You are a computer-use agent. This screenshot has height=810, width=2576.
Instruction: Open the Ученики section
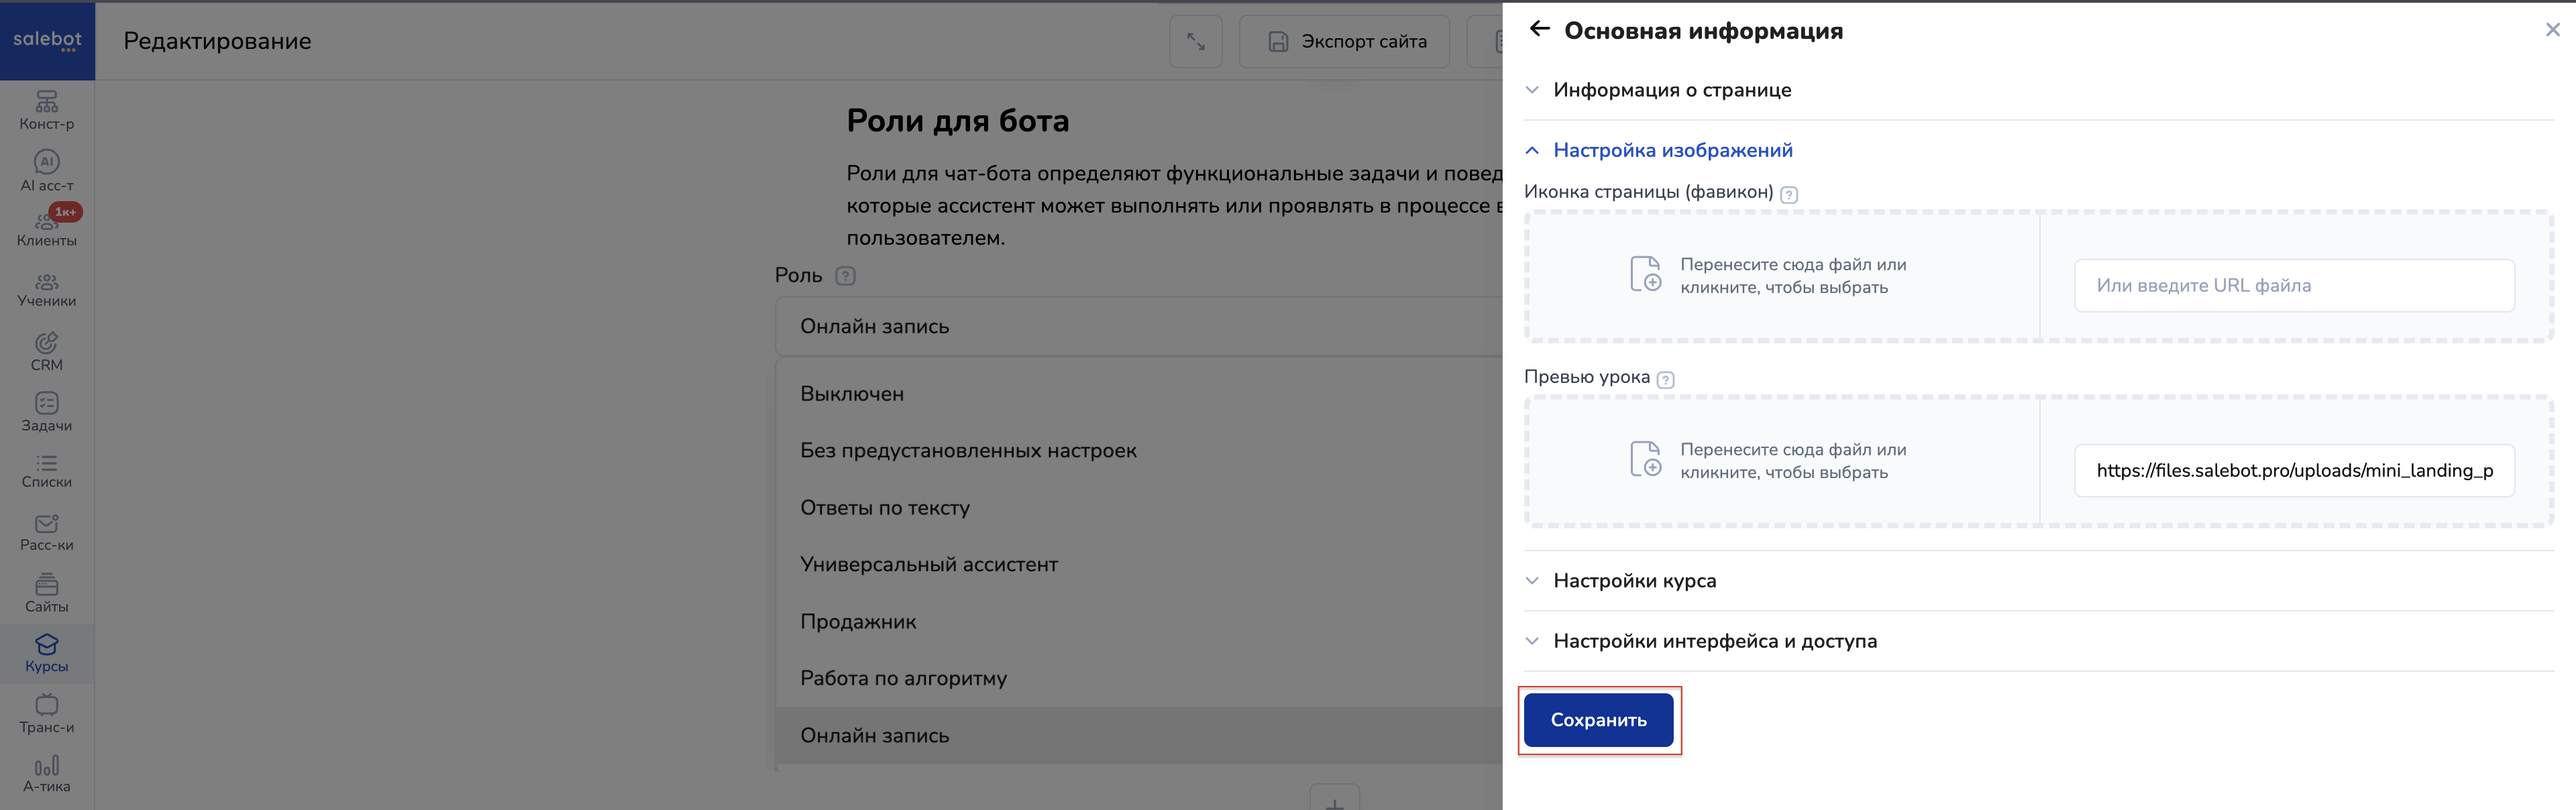click(47, 290)
